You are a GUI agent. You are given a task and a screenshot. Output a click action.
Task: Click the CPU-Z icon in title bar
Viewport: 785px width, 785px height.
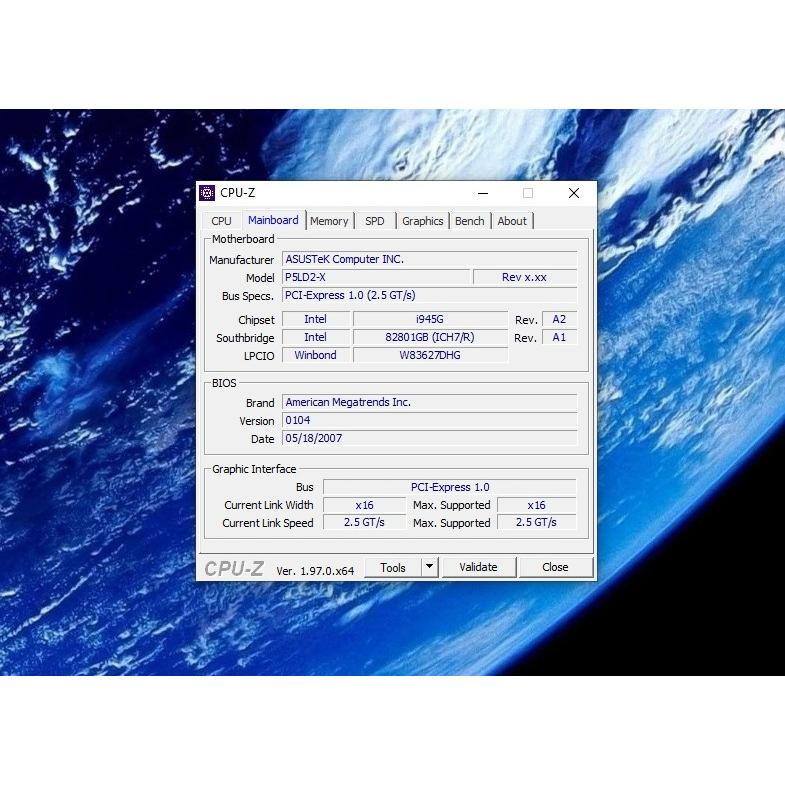tap(208, 193)
